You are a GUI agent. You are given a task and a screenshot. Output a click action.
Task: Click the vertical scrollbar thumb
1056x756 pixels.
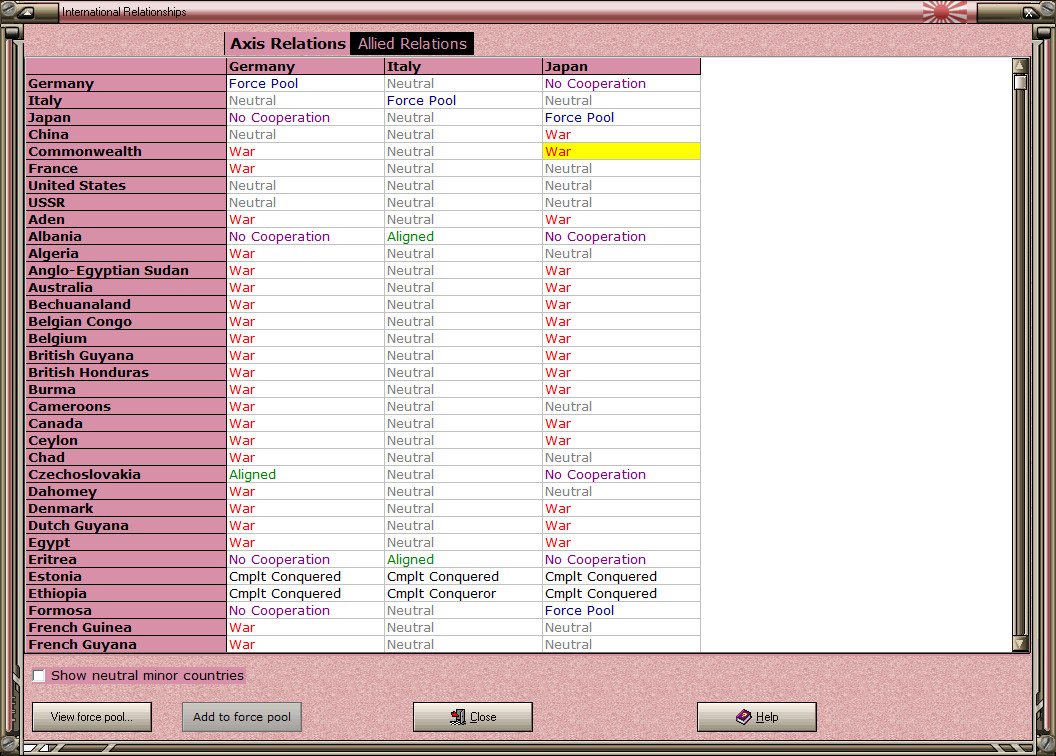pos(1020,82)
